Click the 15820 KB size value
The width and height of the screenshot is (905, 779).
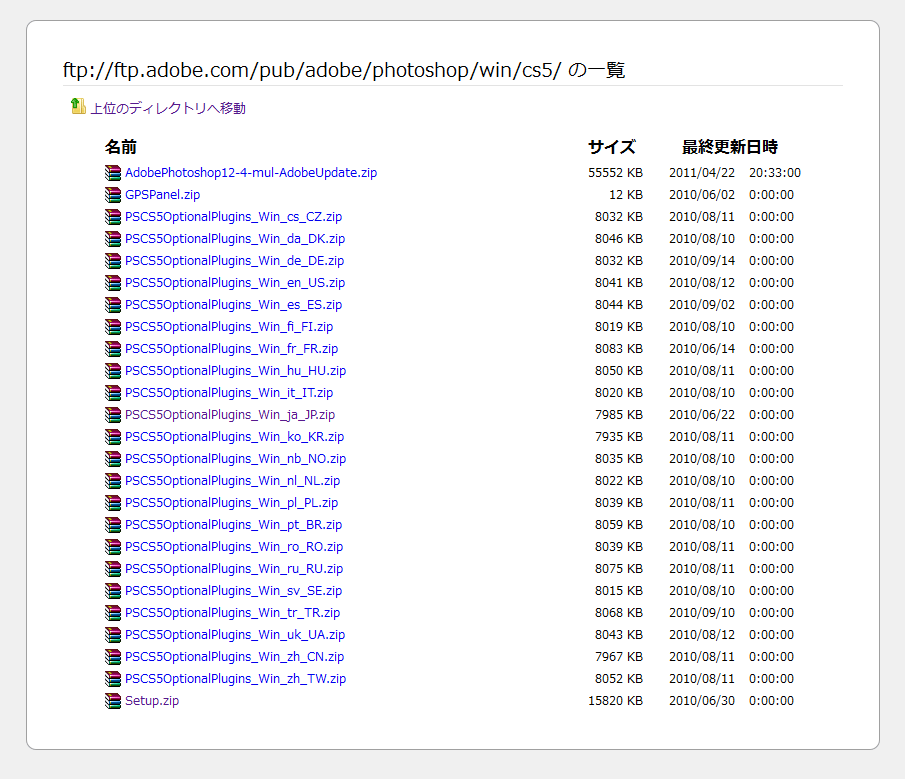[x=615, y=700]
